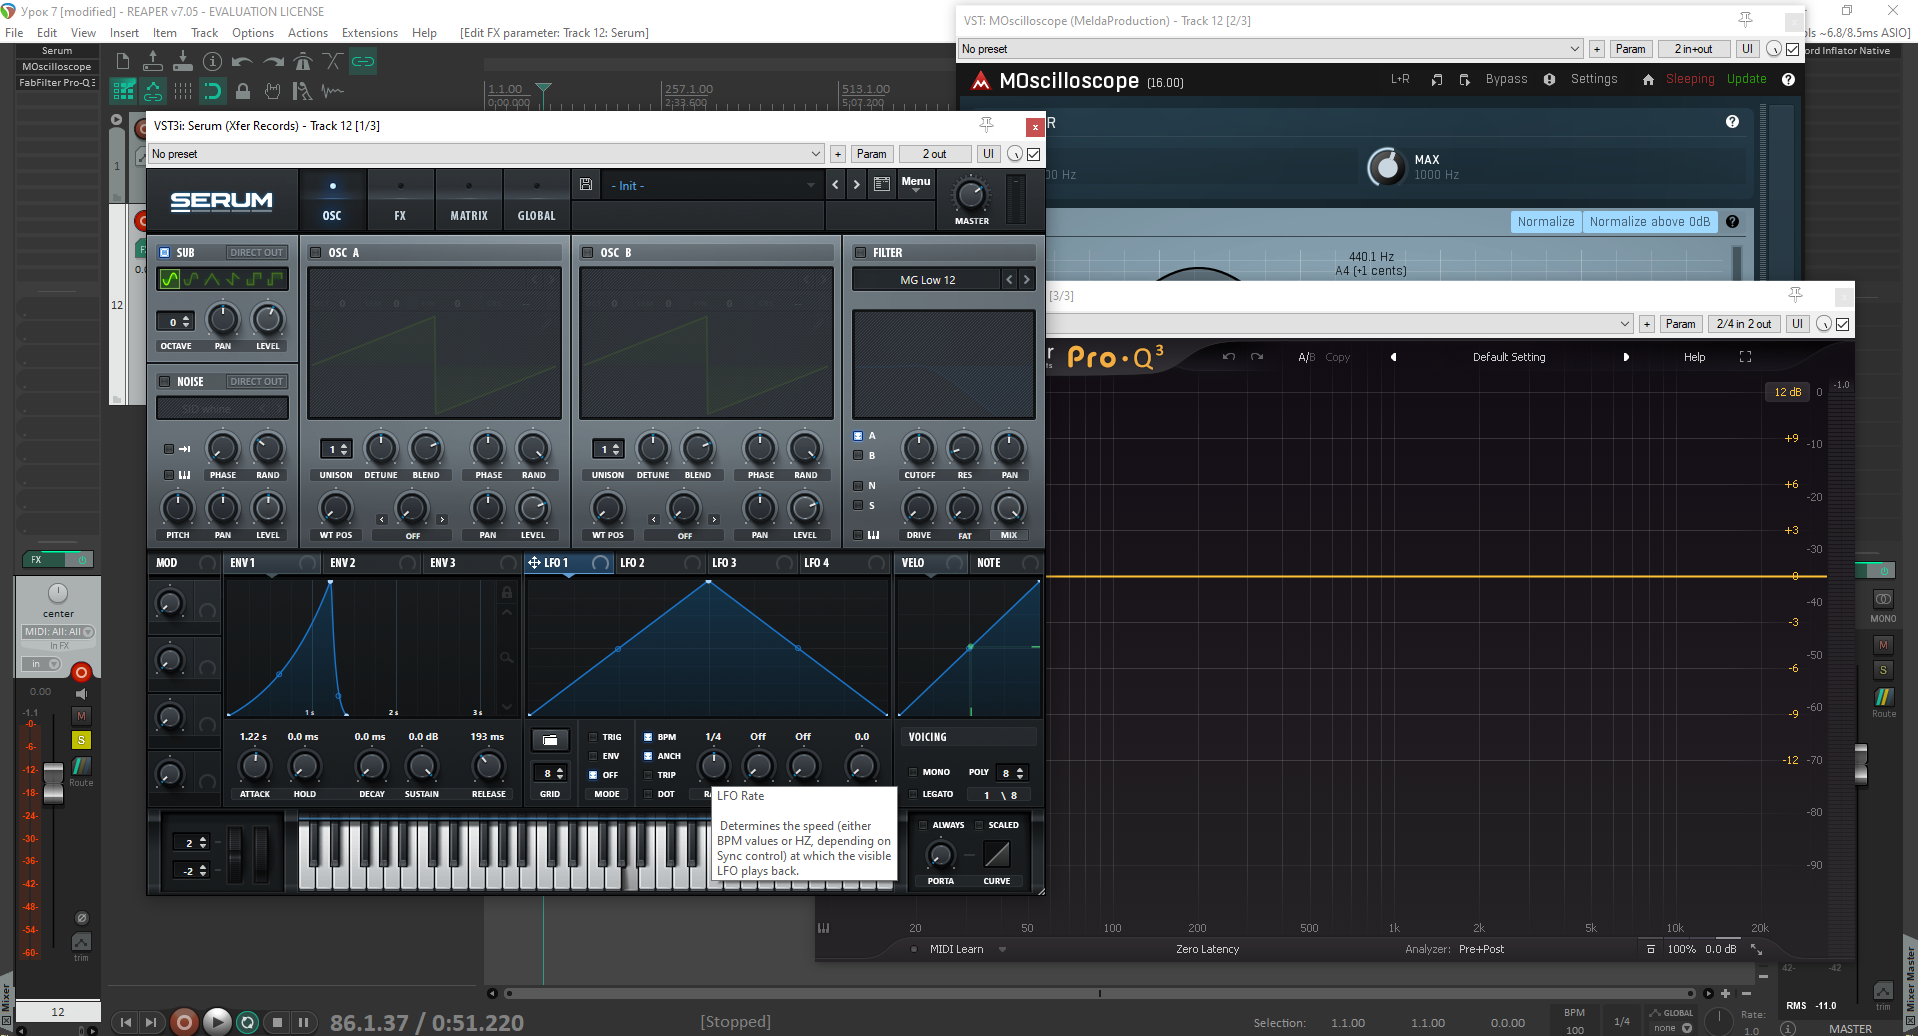1918x1036 pixels.
Task: Click MIDI Learn in Pro-Q 3
Action: pos(956,949)
